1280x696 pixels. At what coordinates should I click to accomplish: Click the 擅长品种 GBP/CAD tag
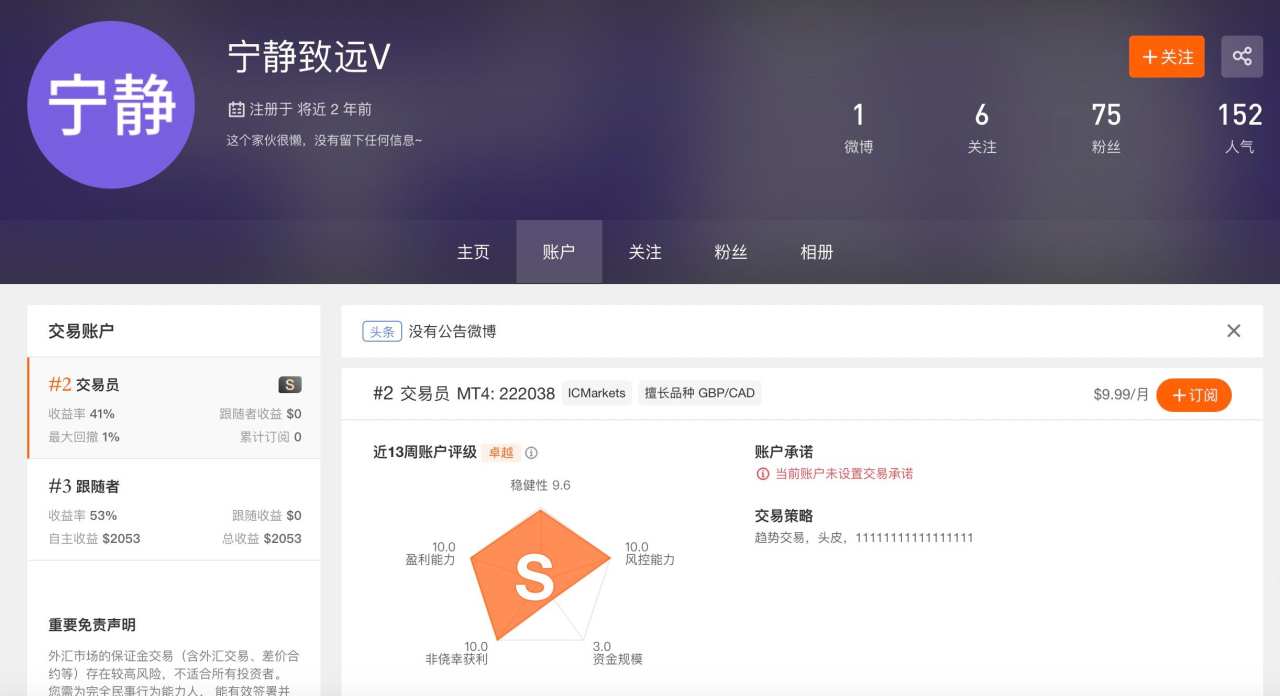point(700,393)
